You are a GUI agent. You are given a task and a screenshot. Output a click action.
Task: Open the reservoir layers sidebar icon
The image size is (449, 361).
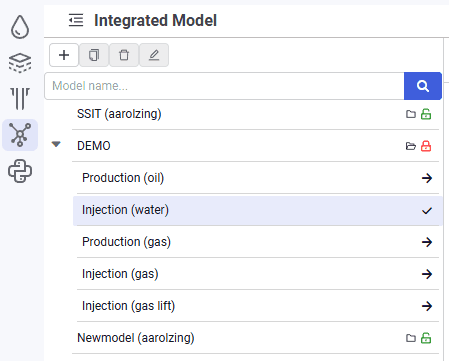(20, 63)
